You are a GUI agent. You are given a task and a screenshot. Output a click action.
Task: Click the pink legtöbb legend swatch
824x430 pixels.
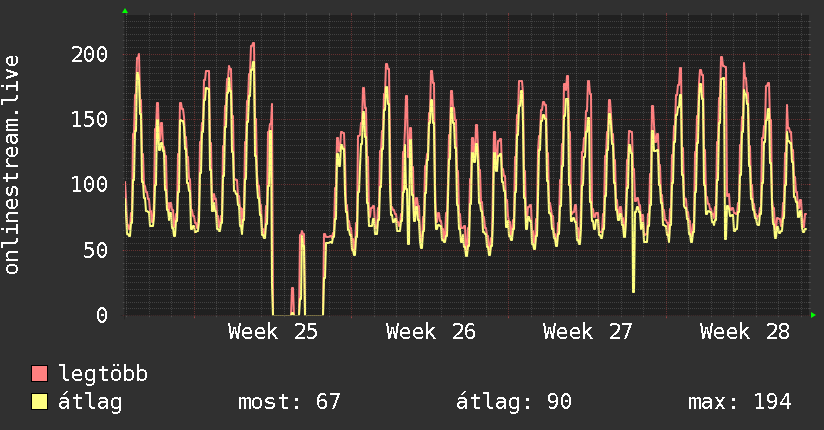(x=39, y=374)
